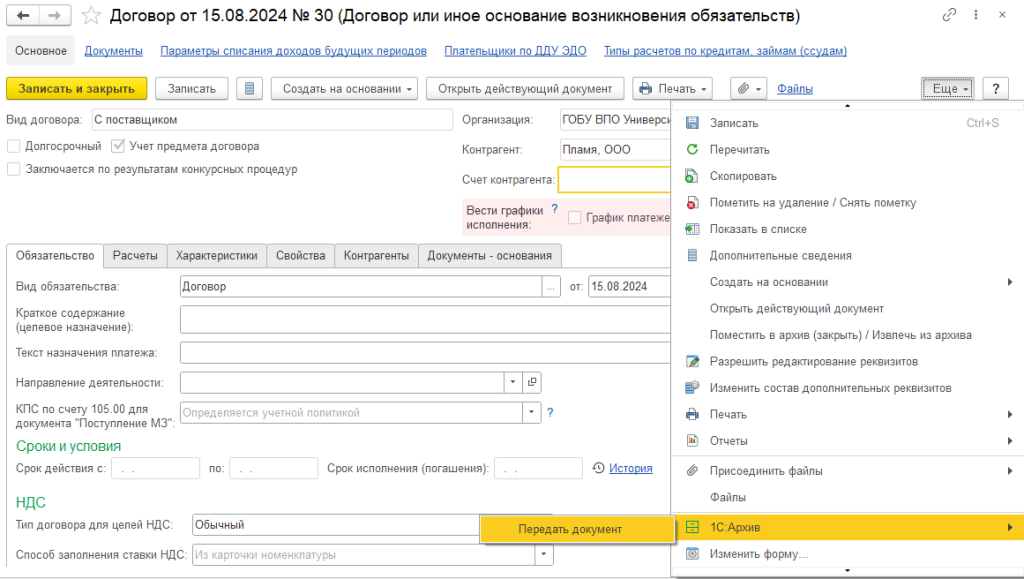
Task: Click the green refresh icon for Перечитать
Action: point(692,149)
